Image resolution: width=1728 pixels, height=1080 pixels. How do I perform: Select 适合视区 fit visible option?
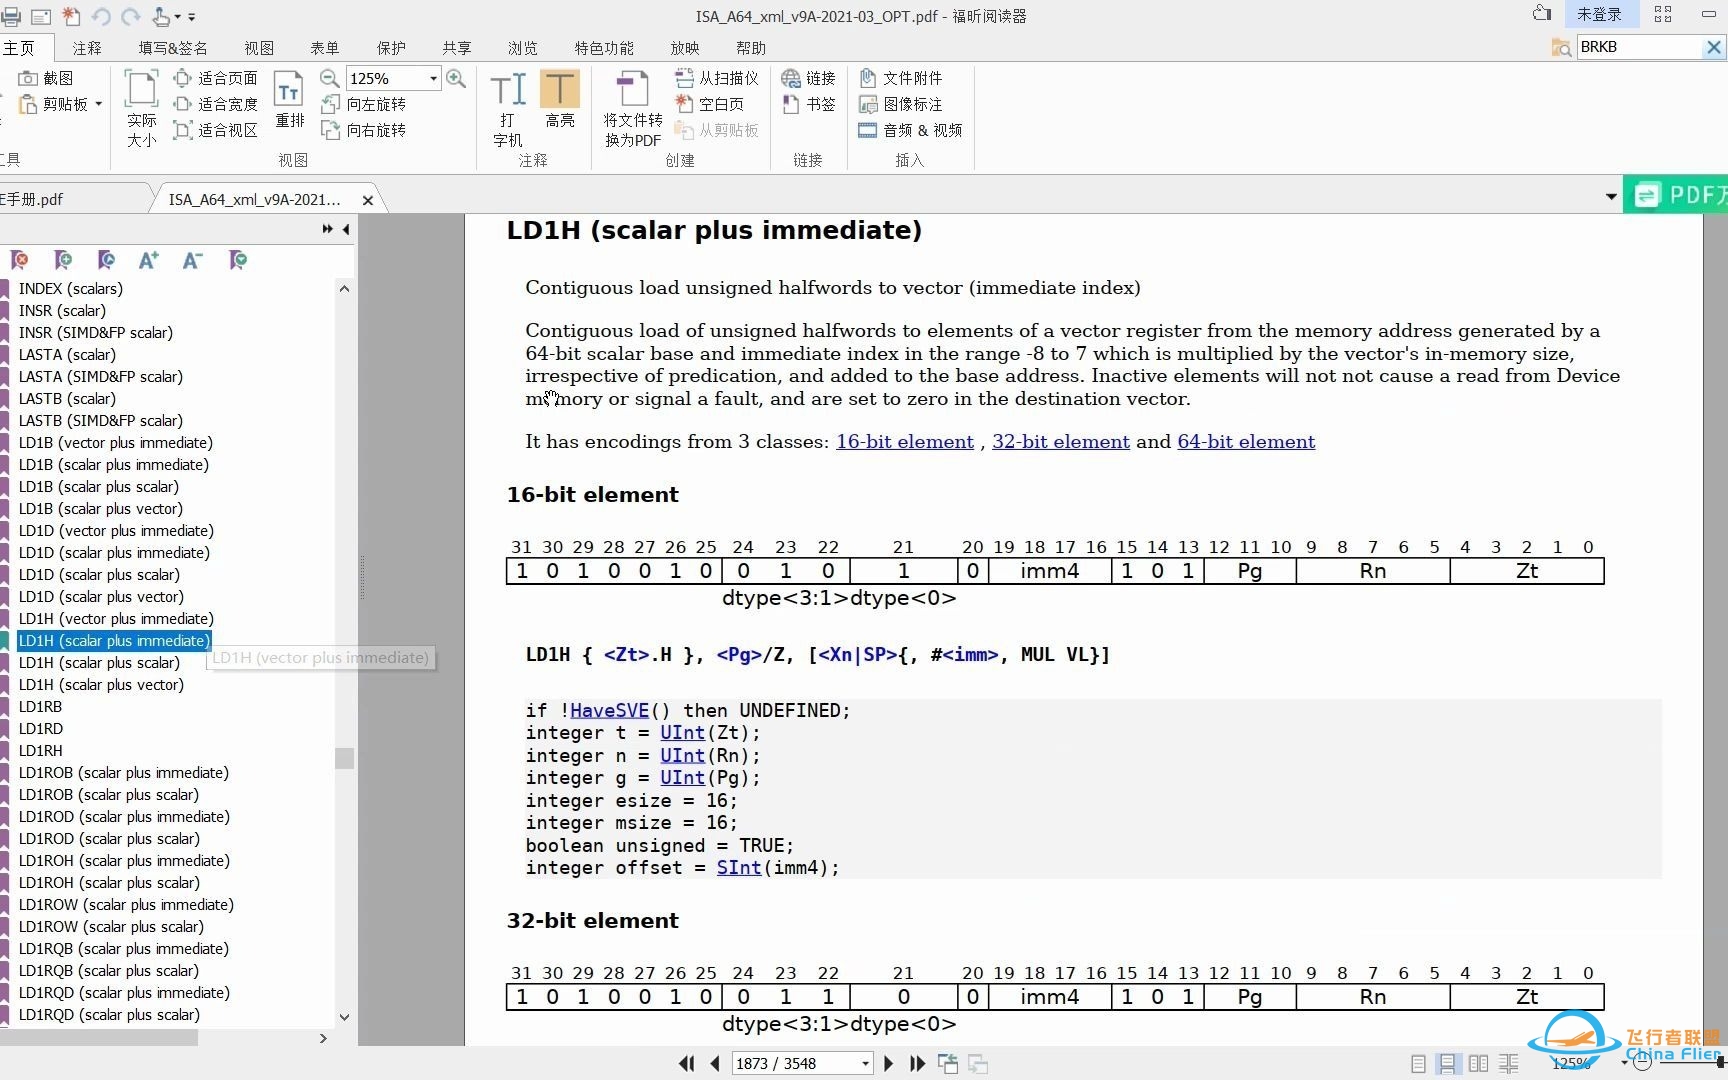[215, 130]
